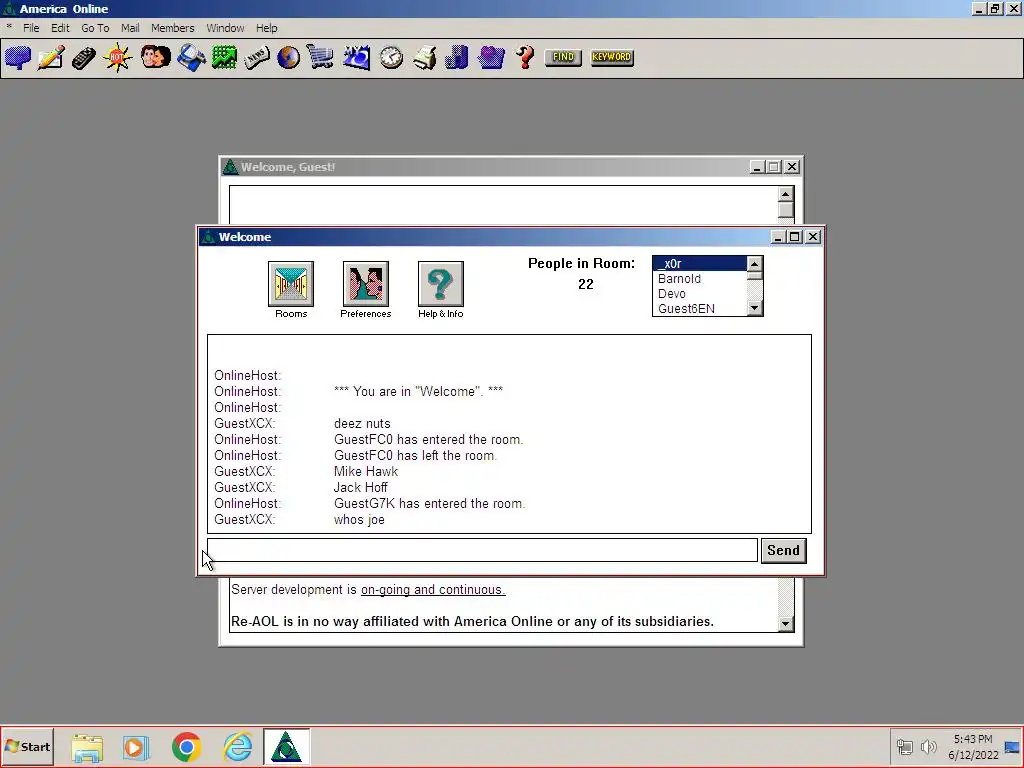This screenshot has height=768, width=1024.
Task: Click the Internet globe toolbar icon
Action: coord(288,57)
